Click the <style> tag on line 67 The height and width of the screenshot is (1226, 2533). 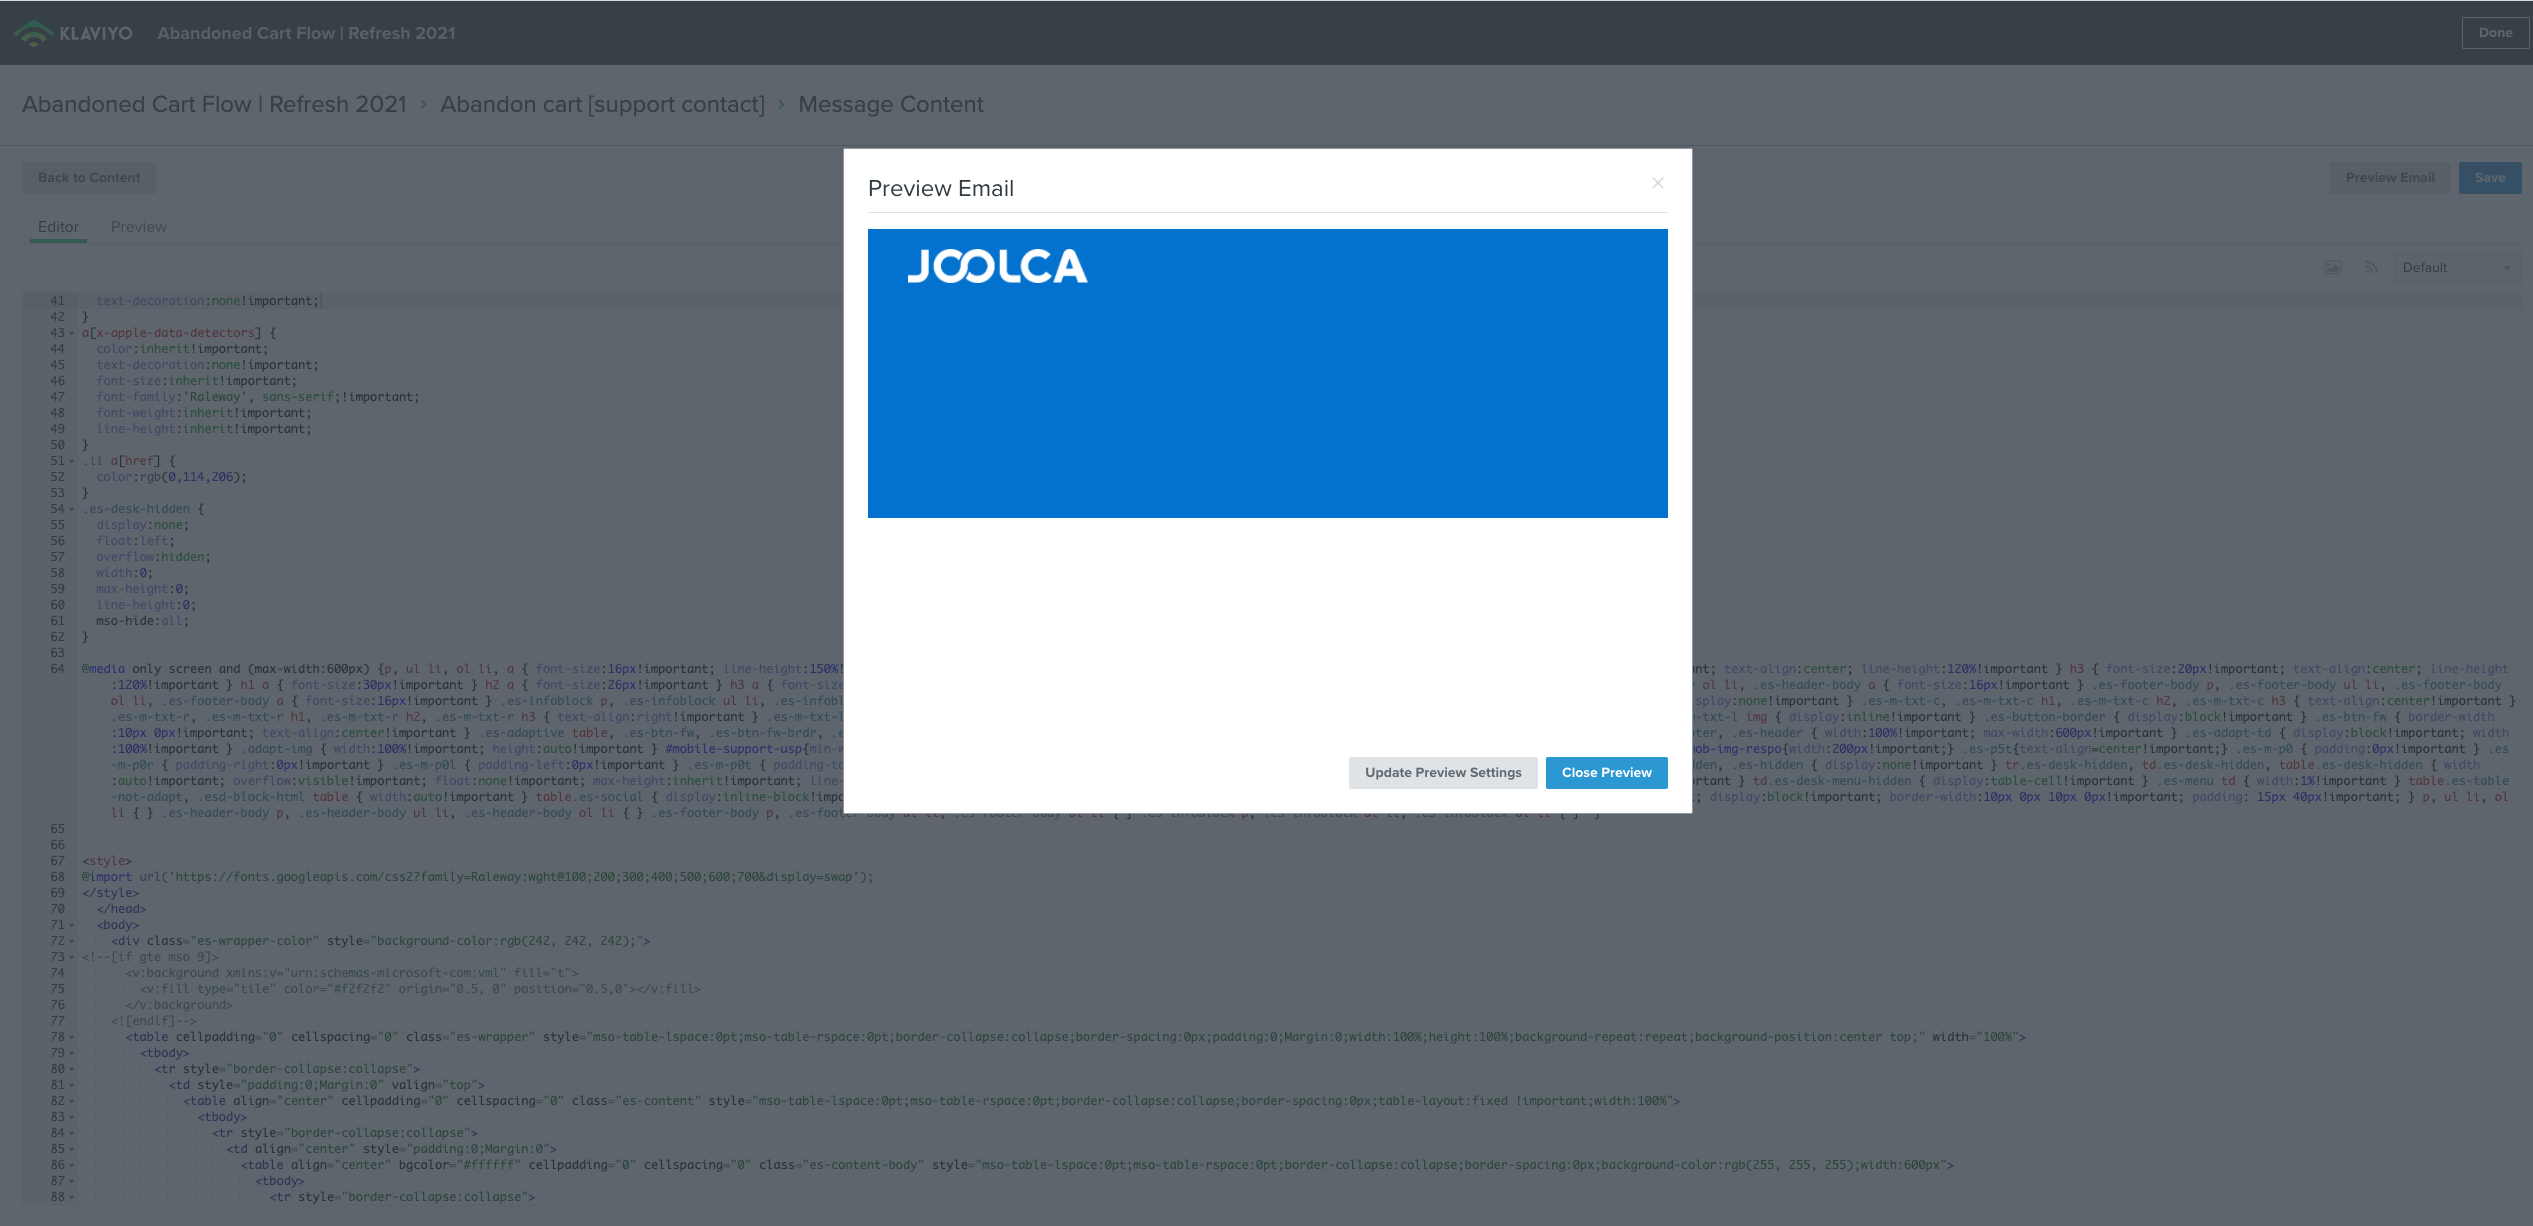coord(107,861)
